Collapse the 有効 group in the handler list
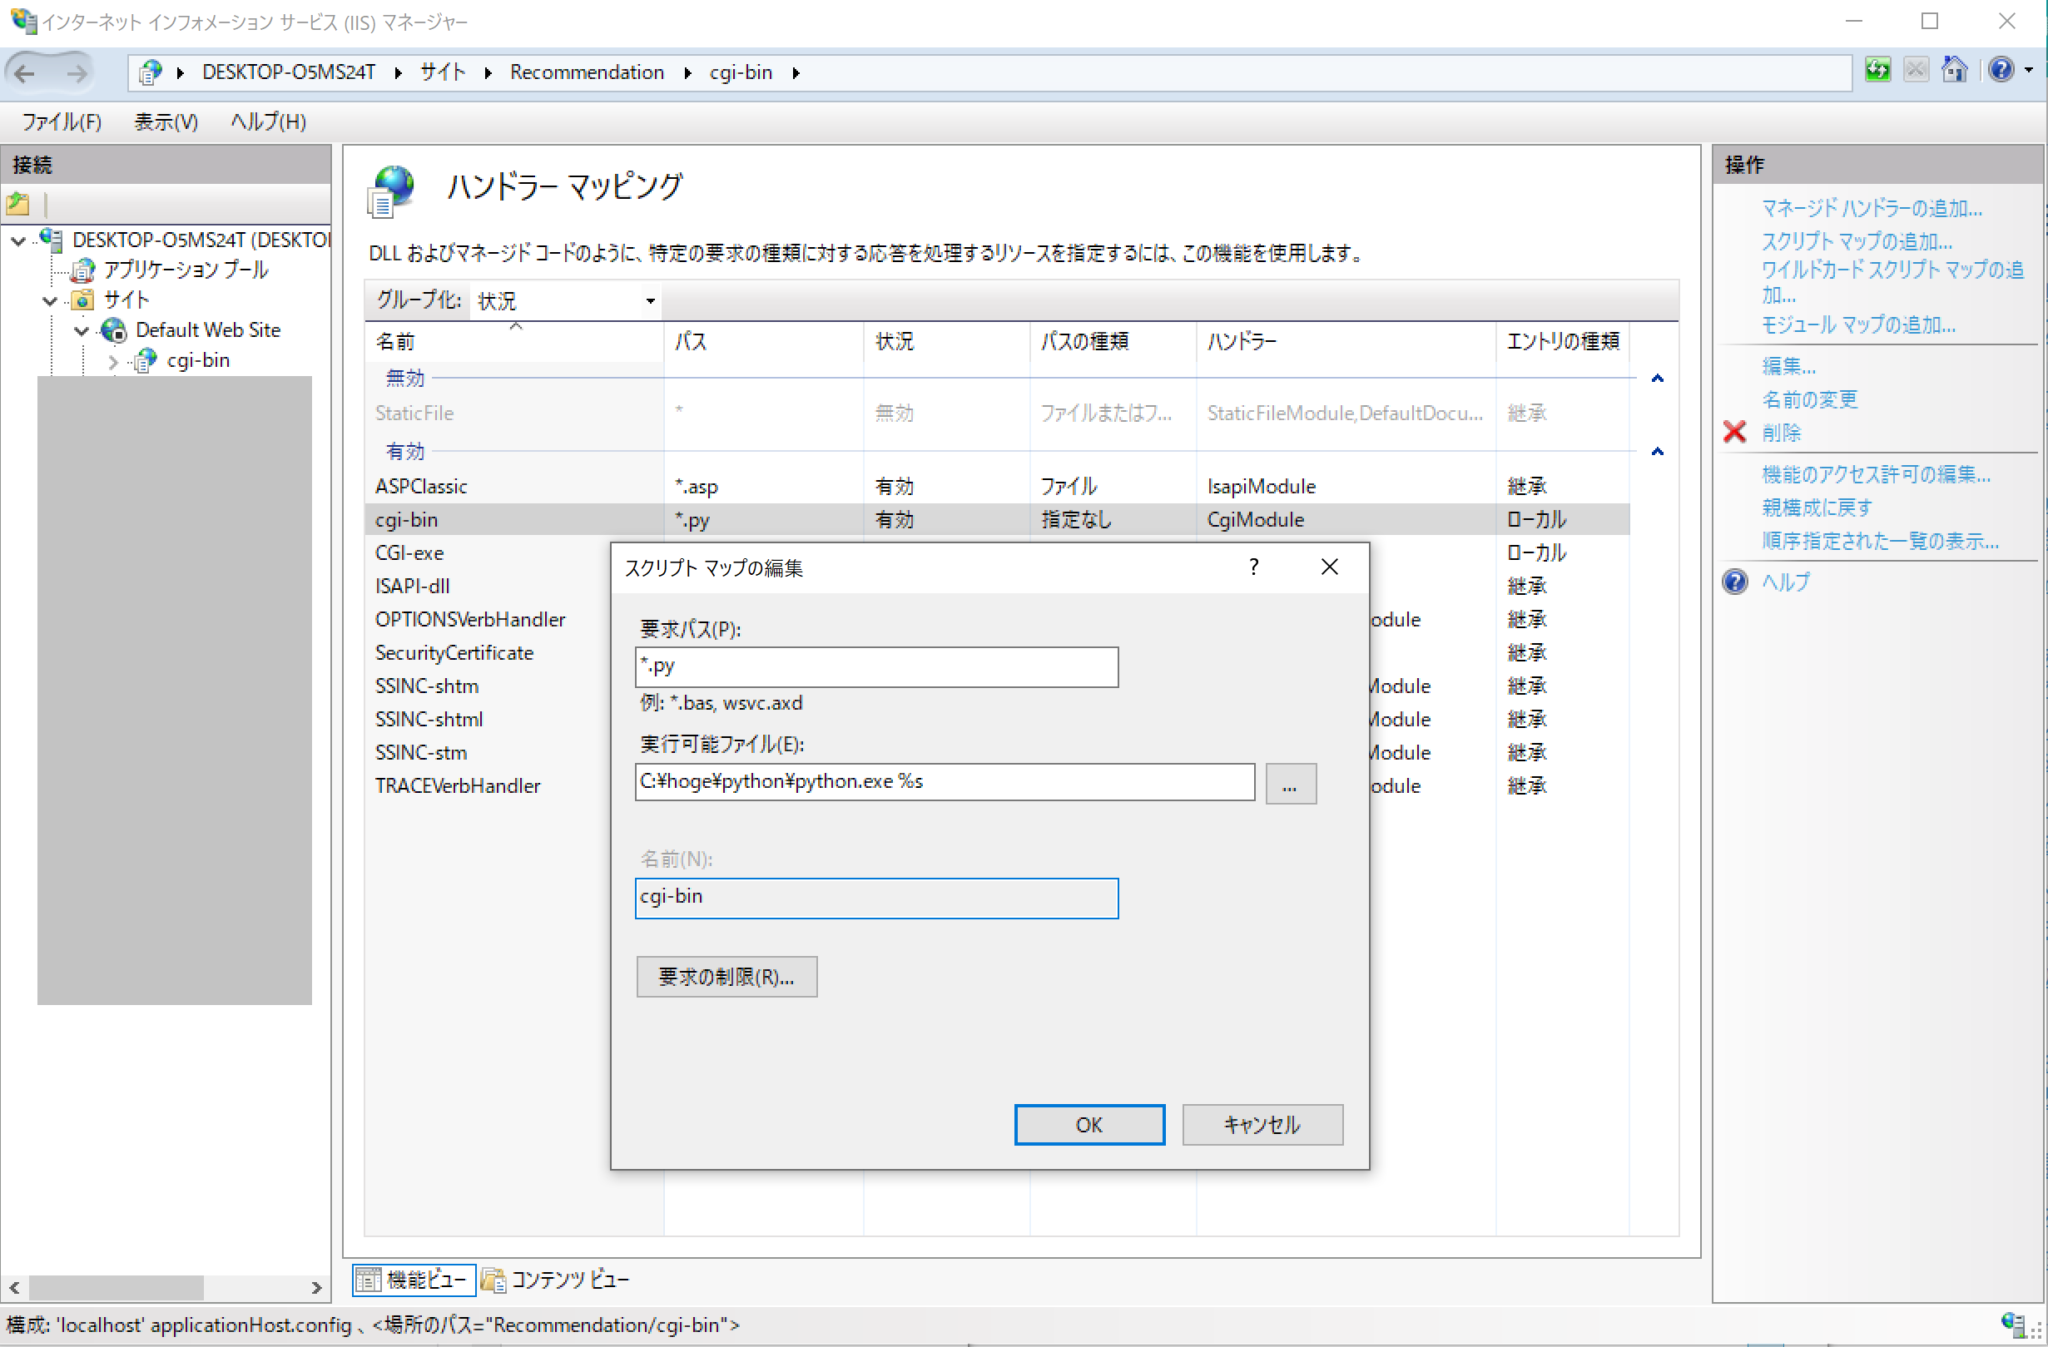Viewport: 2048px width, 1347px height. coord(1658,451)
